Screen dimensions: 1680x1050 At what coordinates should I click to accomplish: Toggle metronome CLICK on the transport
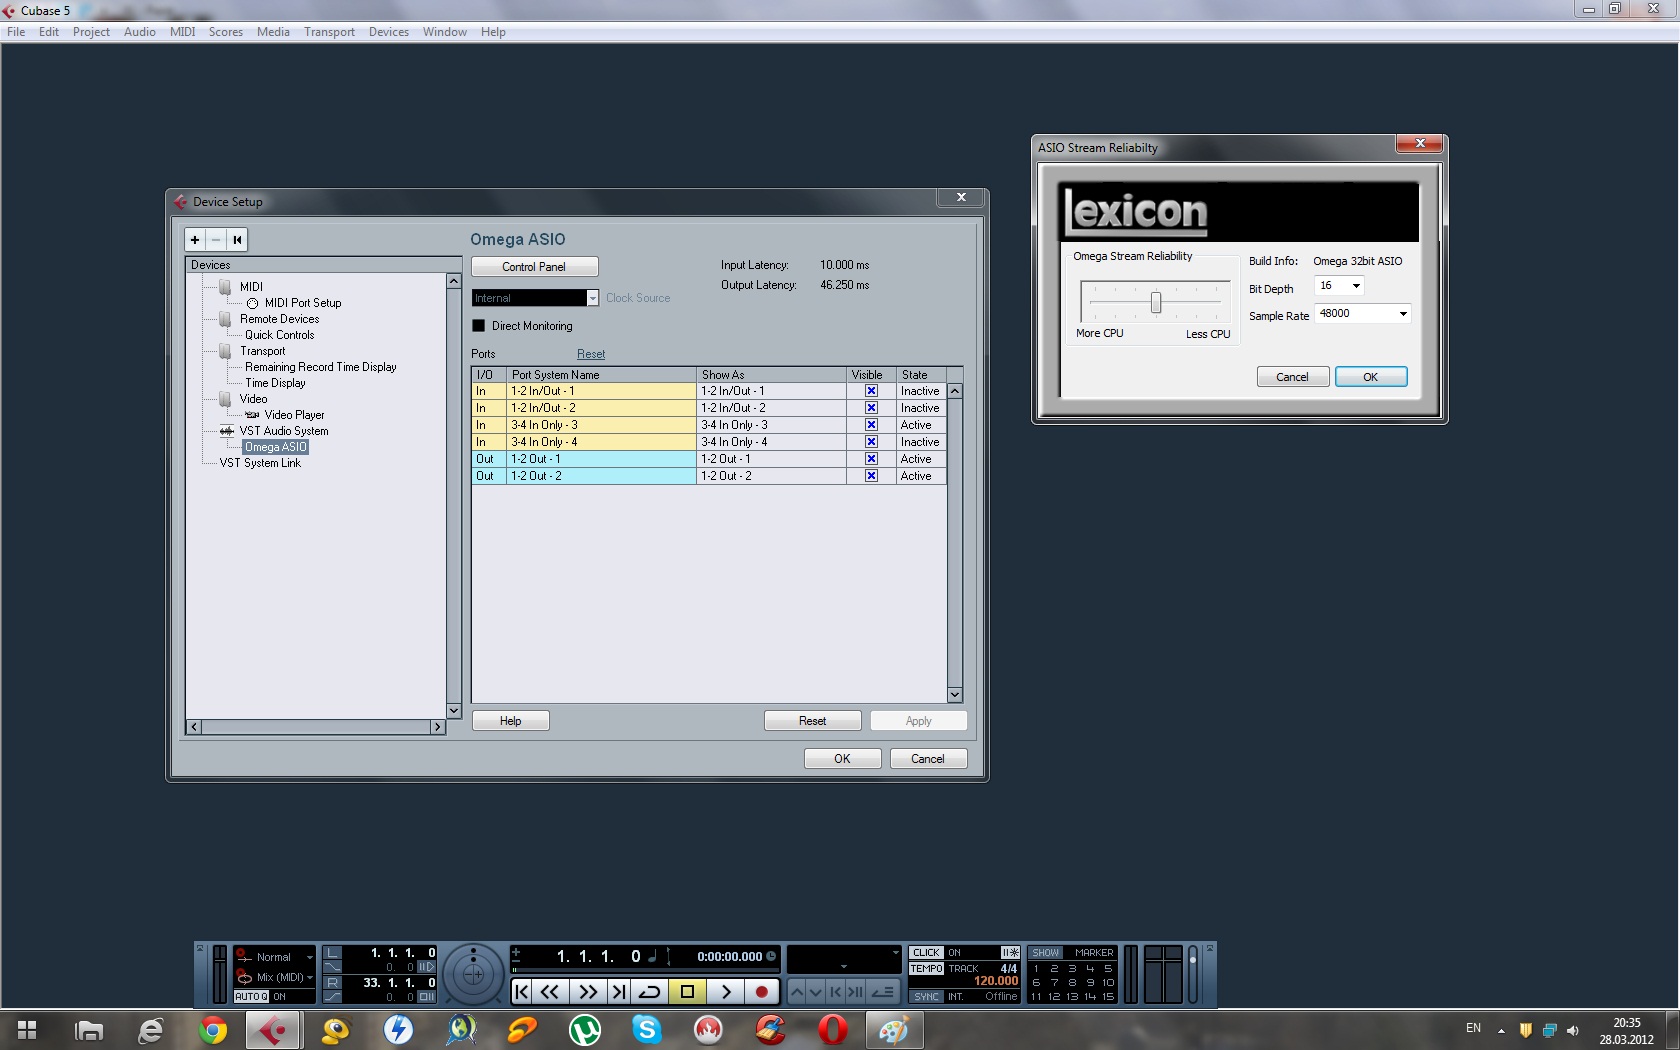pyautogui.click(x=926, y=953)
